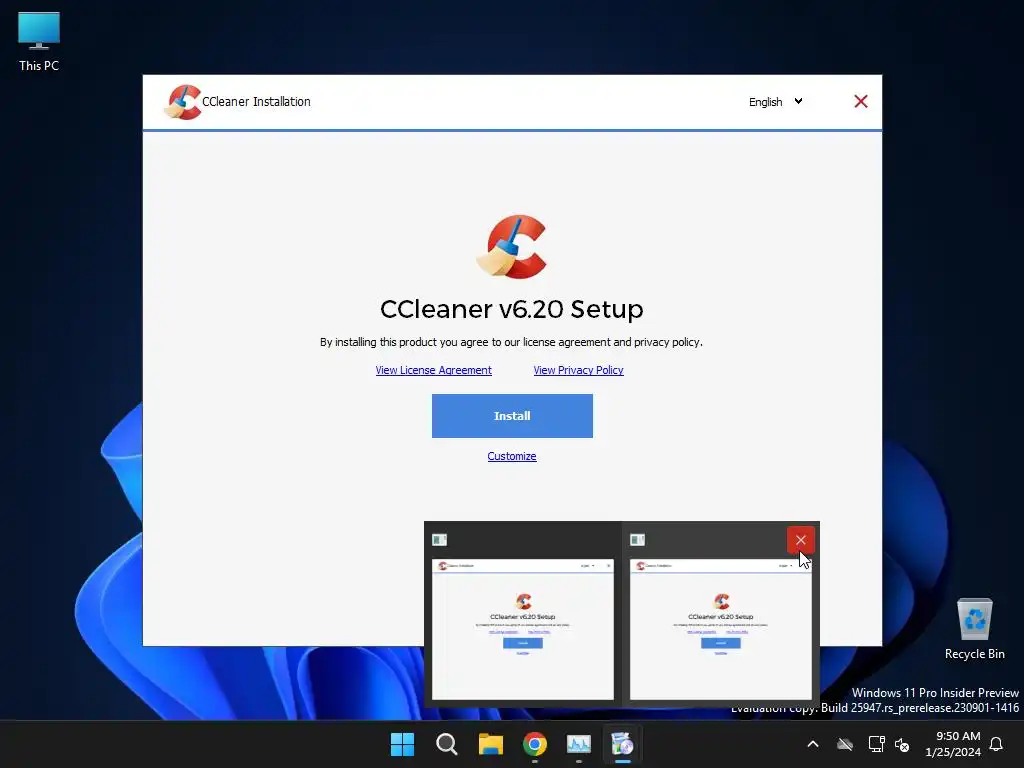Expand the English language dropdown

click(775, 102)
